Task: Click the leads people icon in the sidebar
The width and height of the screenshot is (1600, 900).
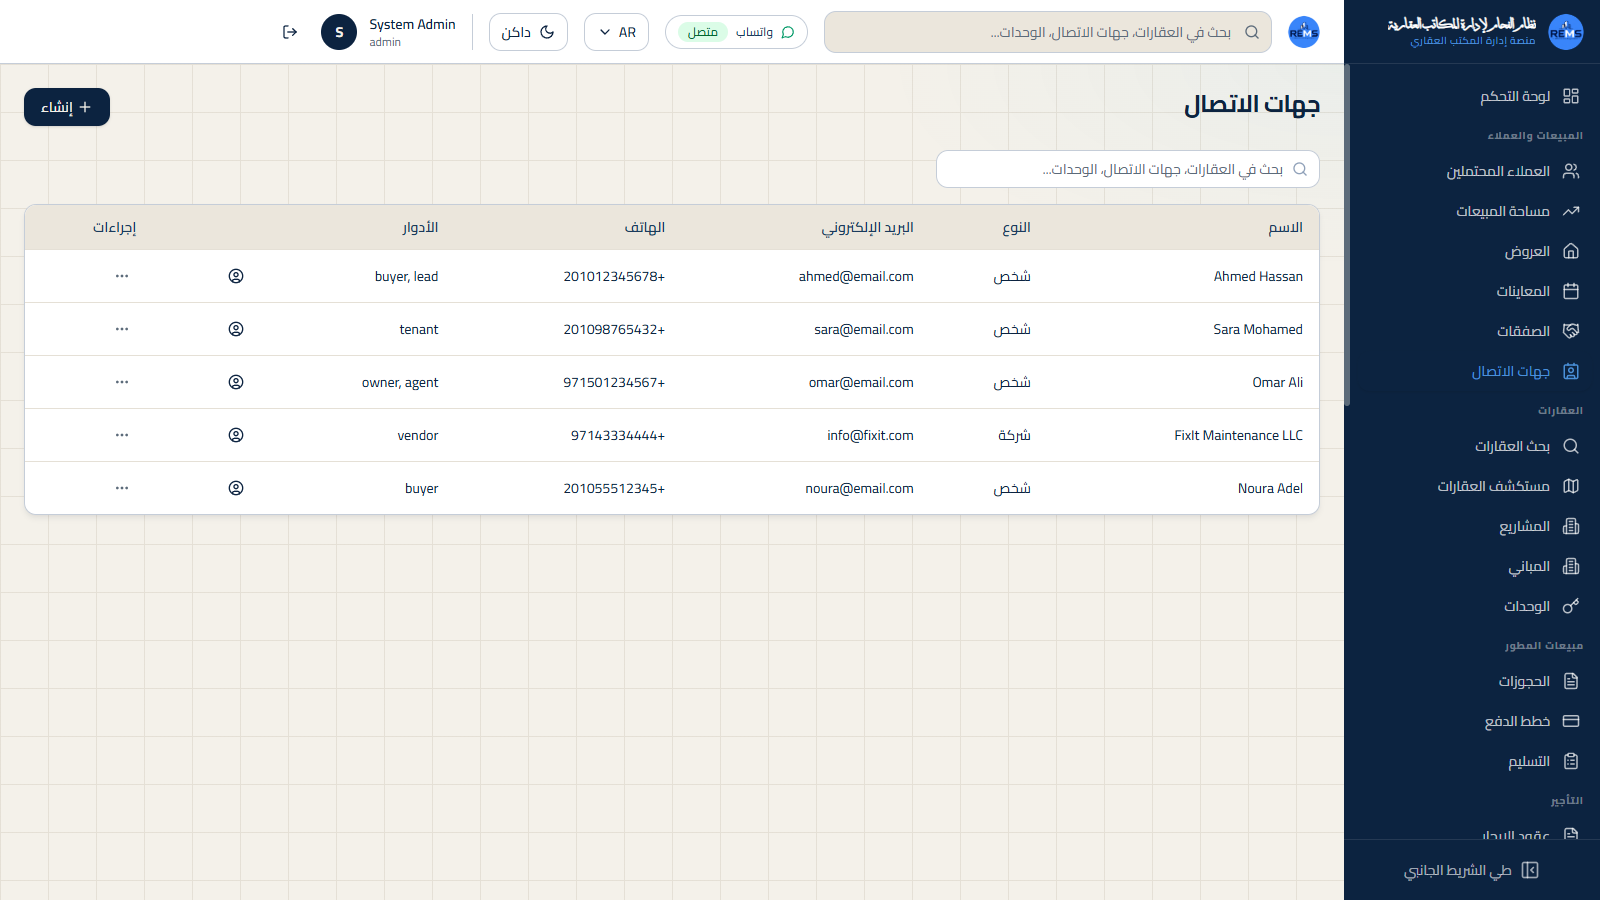Action: coord(1571,171)
